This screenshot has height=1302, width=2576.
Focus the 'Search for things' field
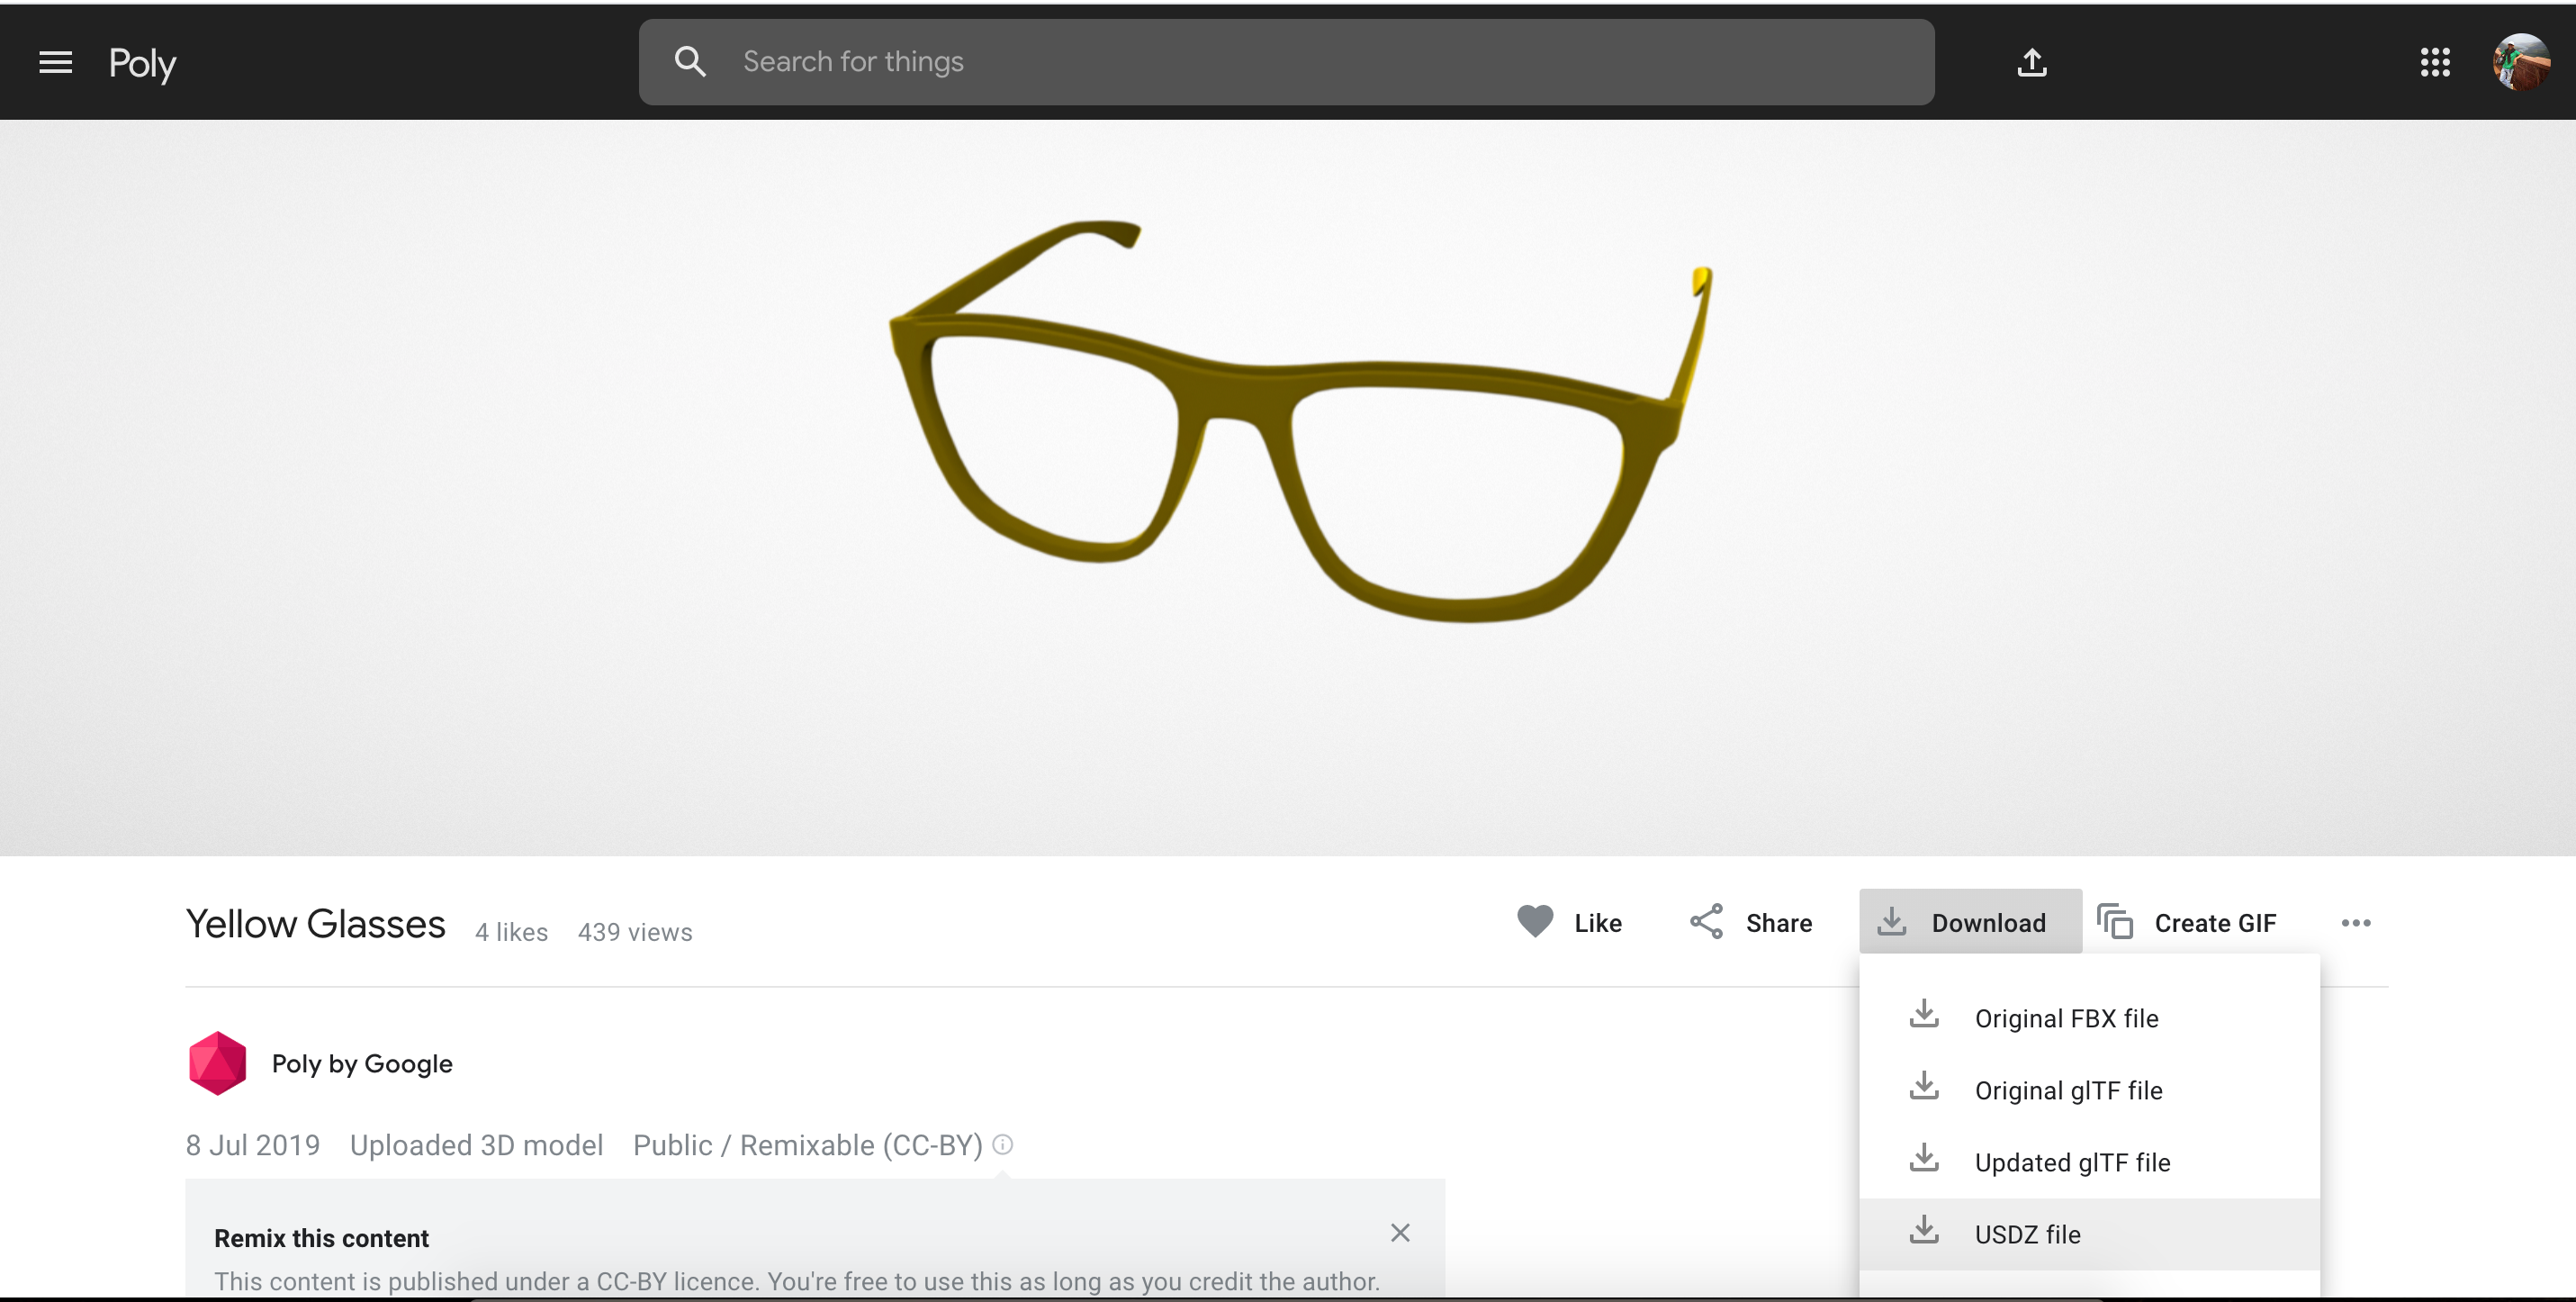pos(1300,62)
